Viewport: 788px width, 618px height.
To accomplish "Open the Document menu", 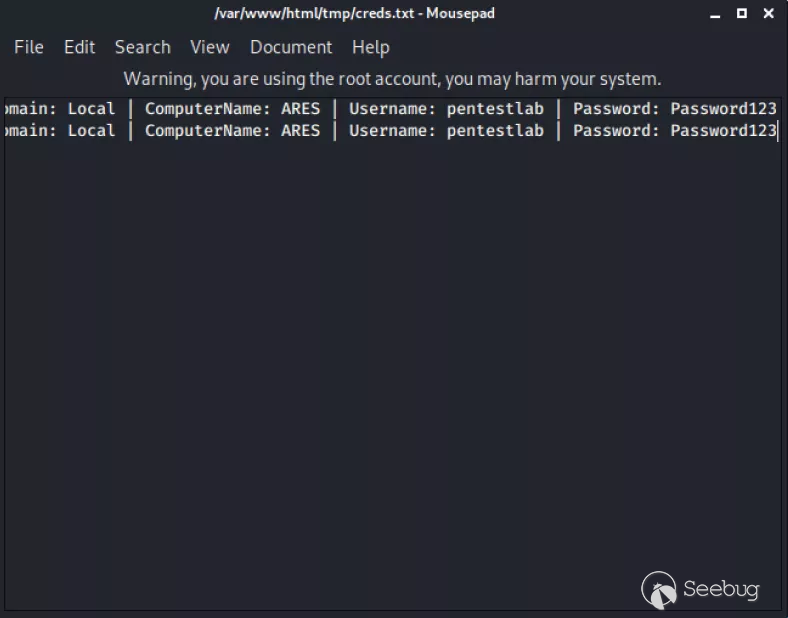I will (x=291, y=47).
